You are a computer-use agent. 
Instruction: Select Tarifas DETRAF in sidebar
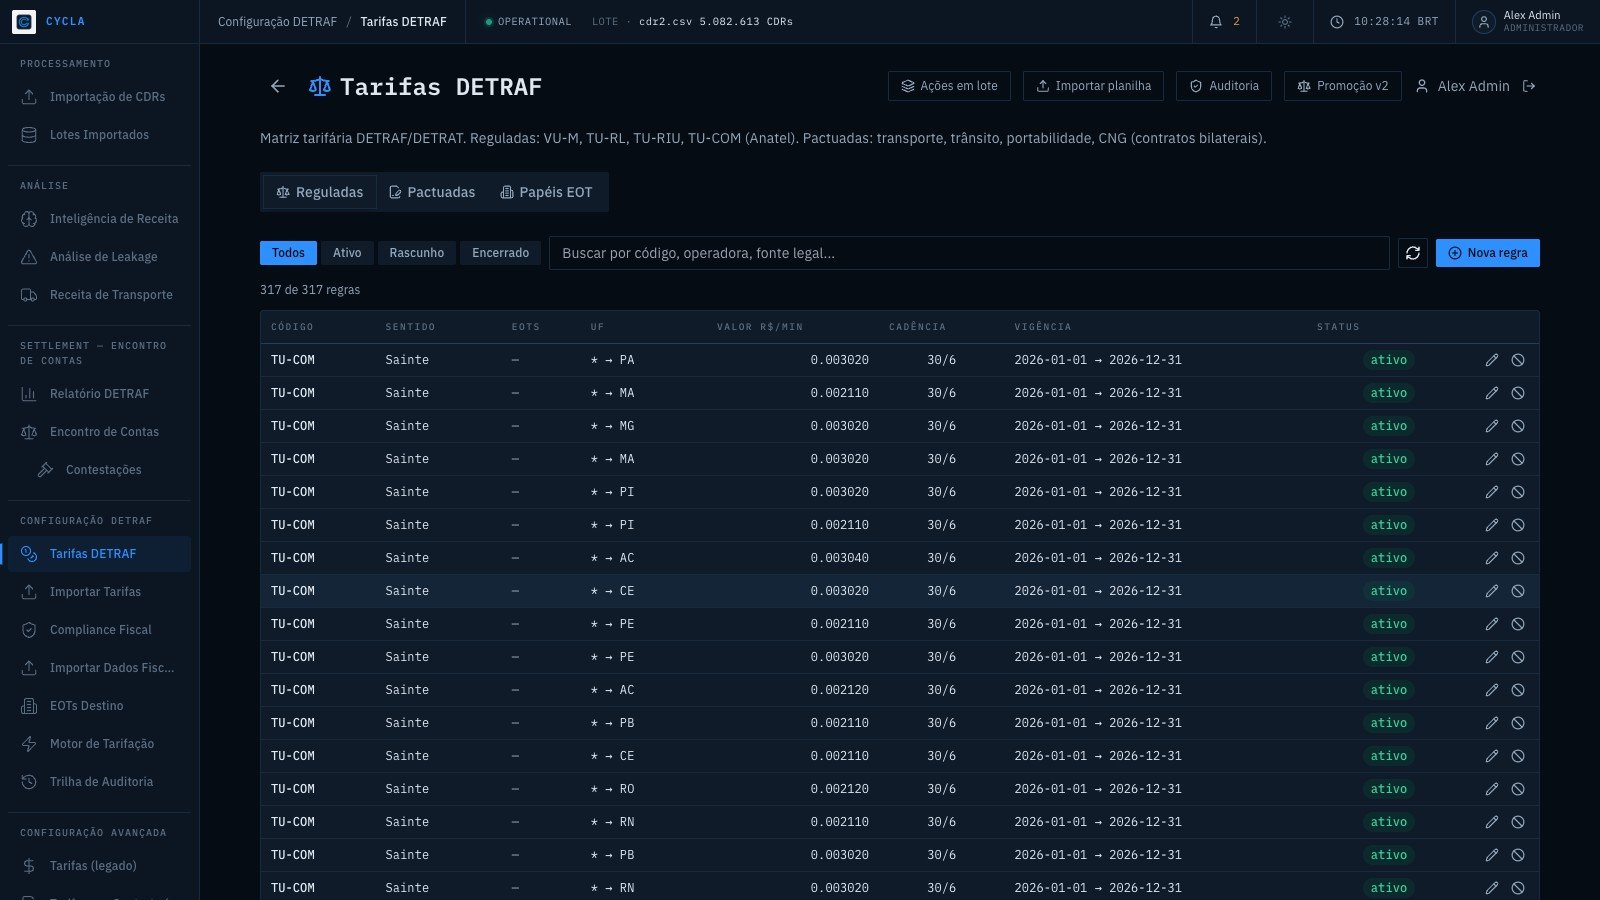pos(99,554)
